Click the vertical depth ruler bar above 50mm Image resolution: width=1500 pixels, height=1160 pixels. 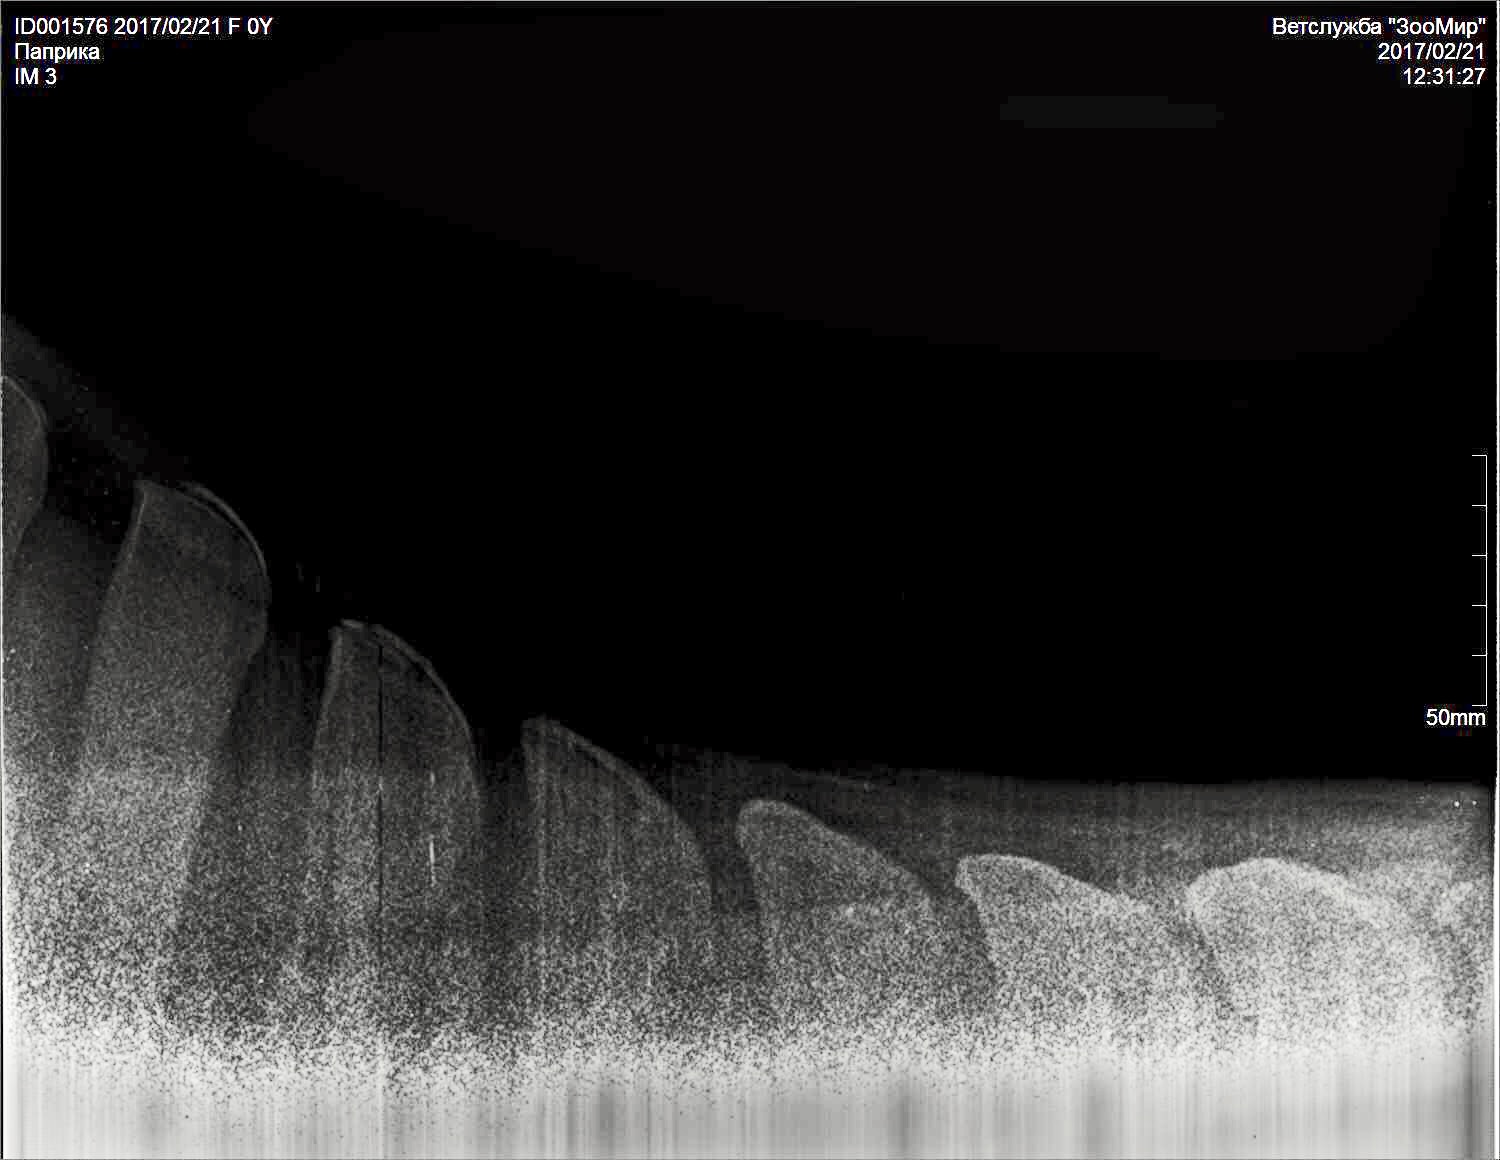point(1485,580)
